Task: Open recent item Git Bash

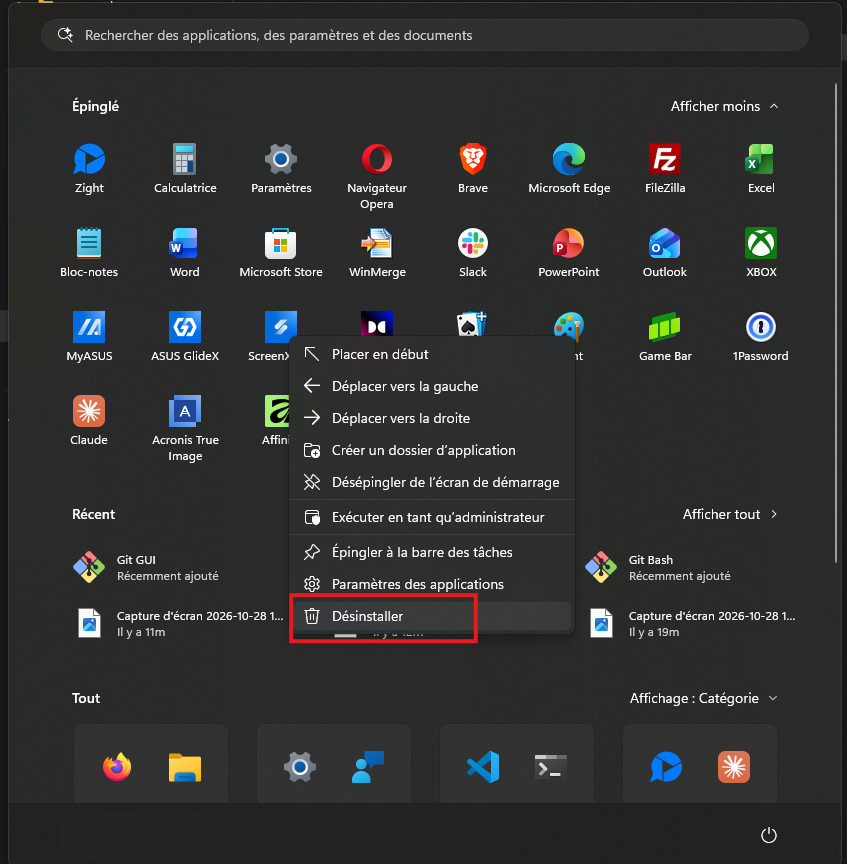Action: 658,568
